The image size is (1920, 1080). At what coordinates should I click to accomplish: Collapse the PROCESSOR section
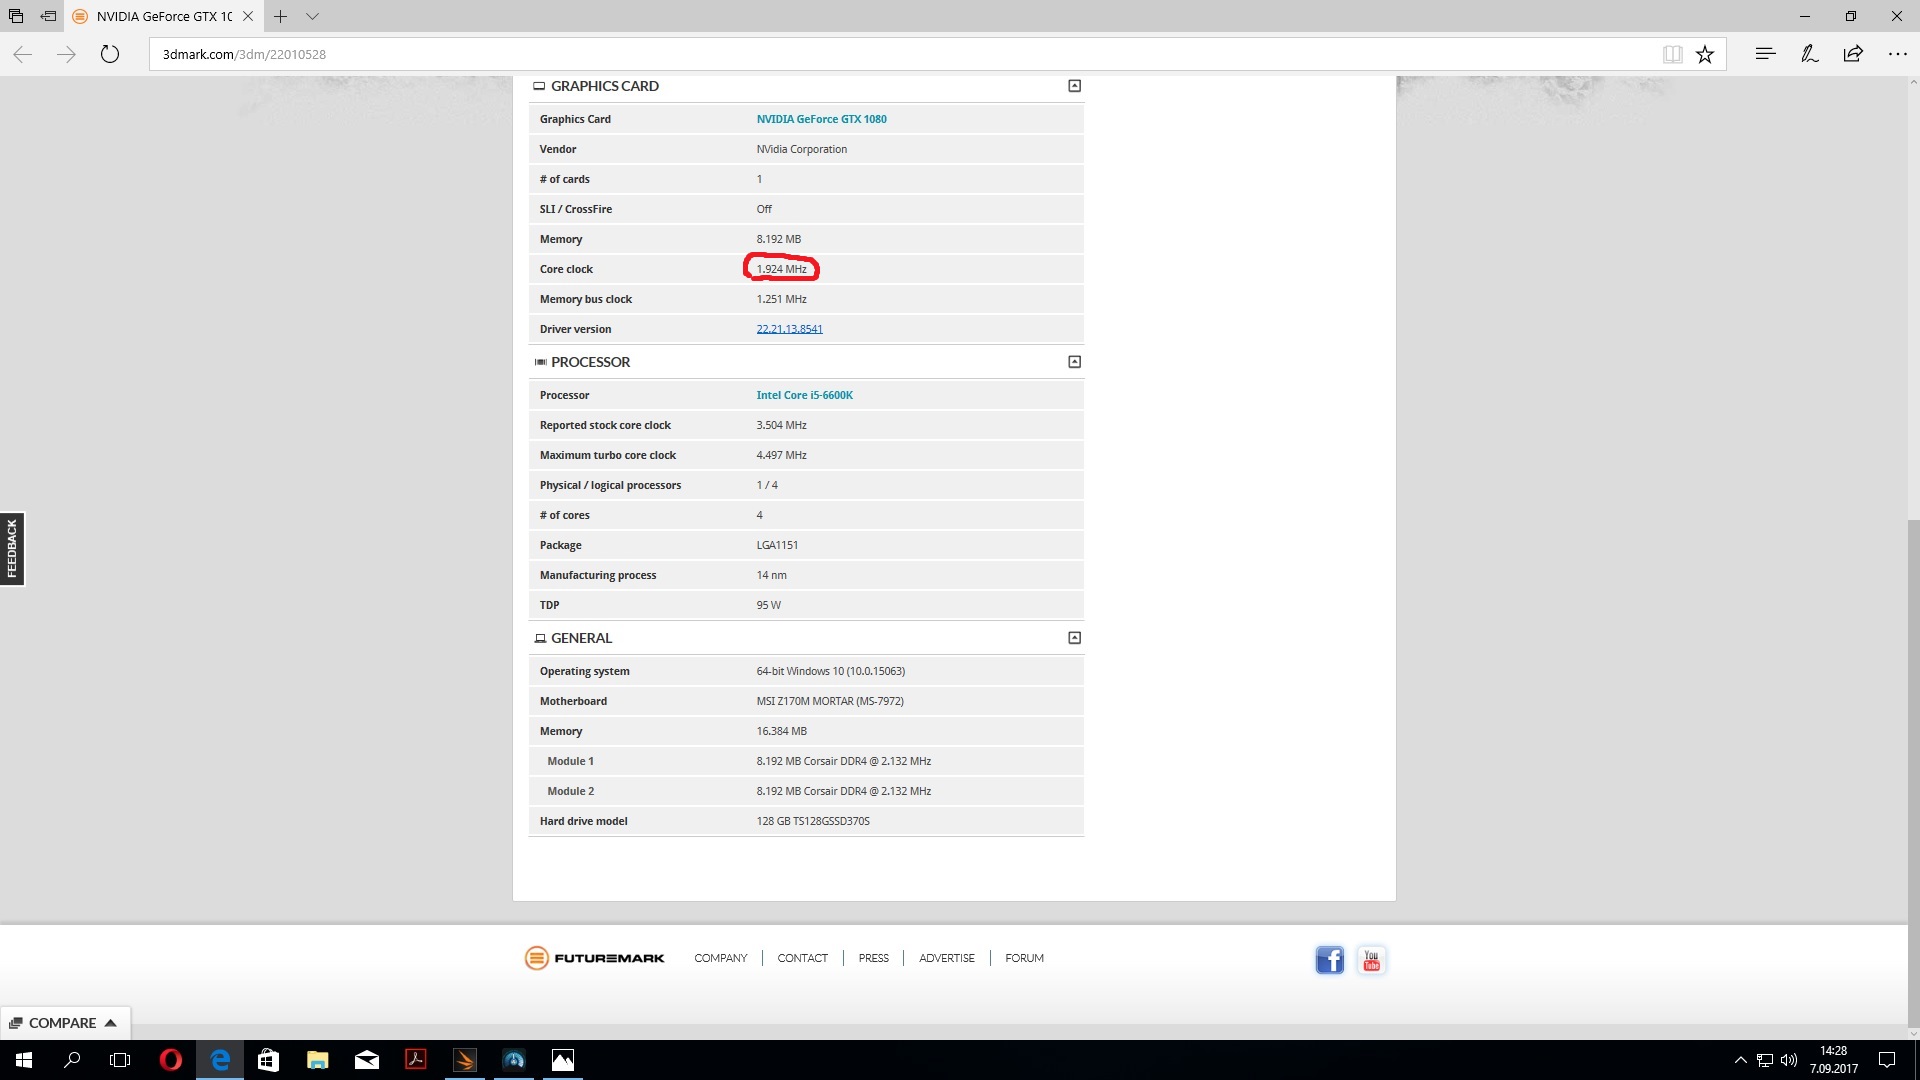coord(1074,362)
